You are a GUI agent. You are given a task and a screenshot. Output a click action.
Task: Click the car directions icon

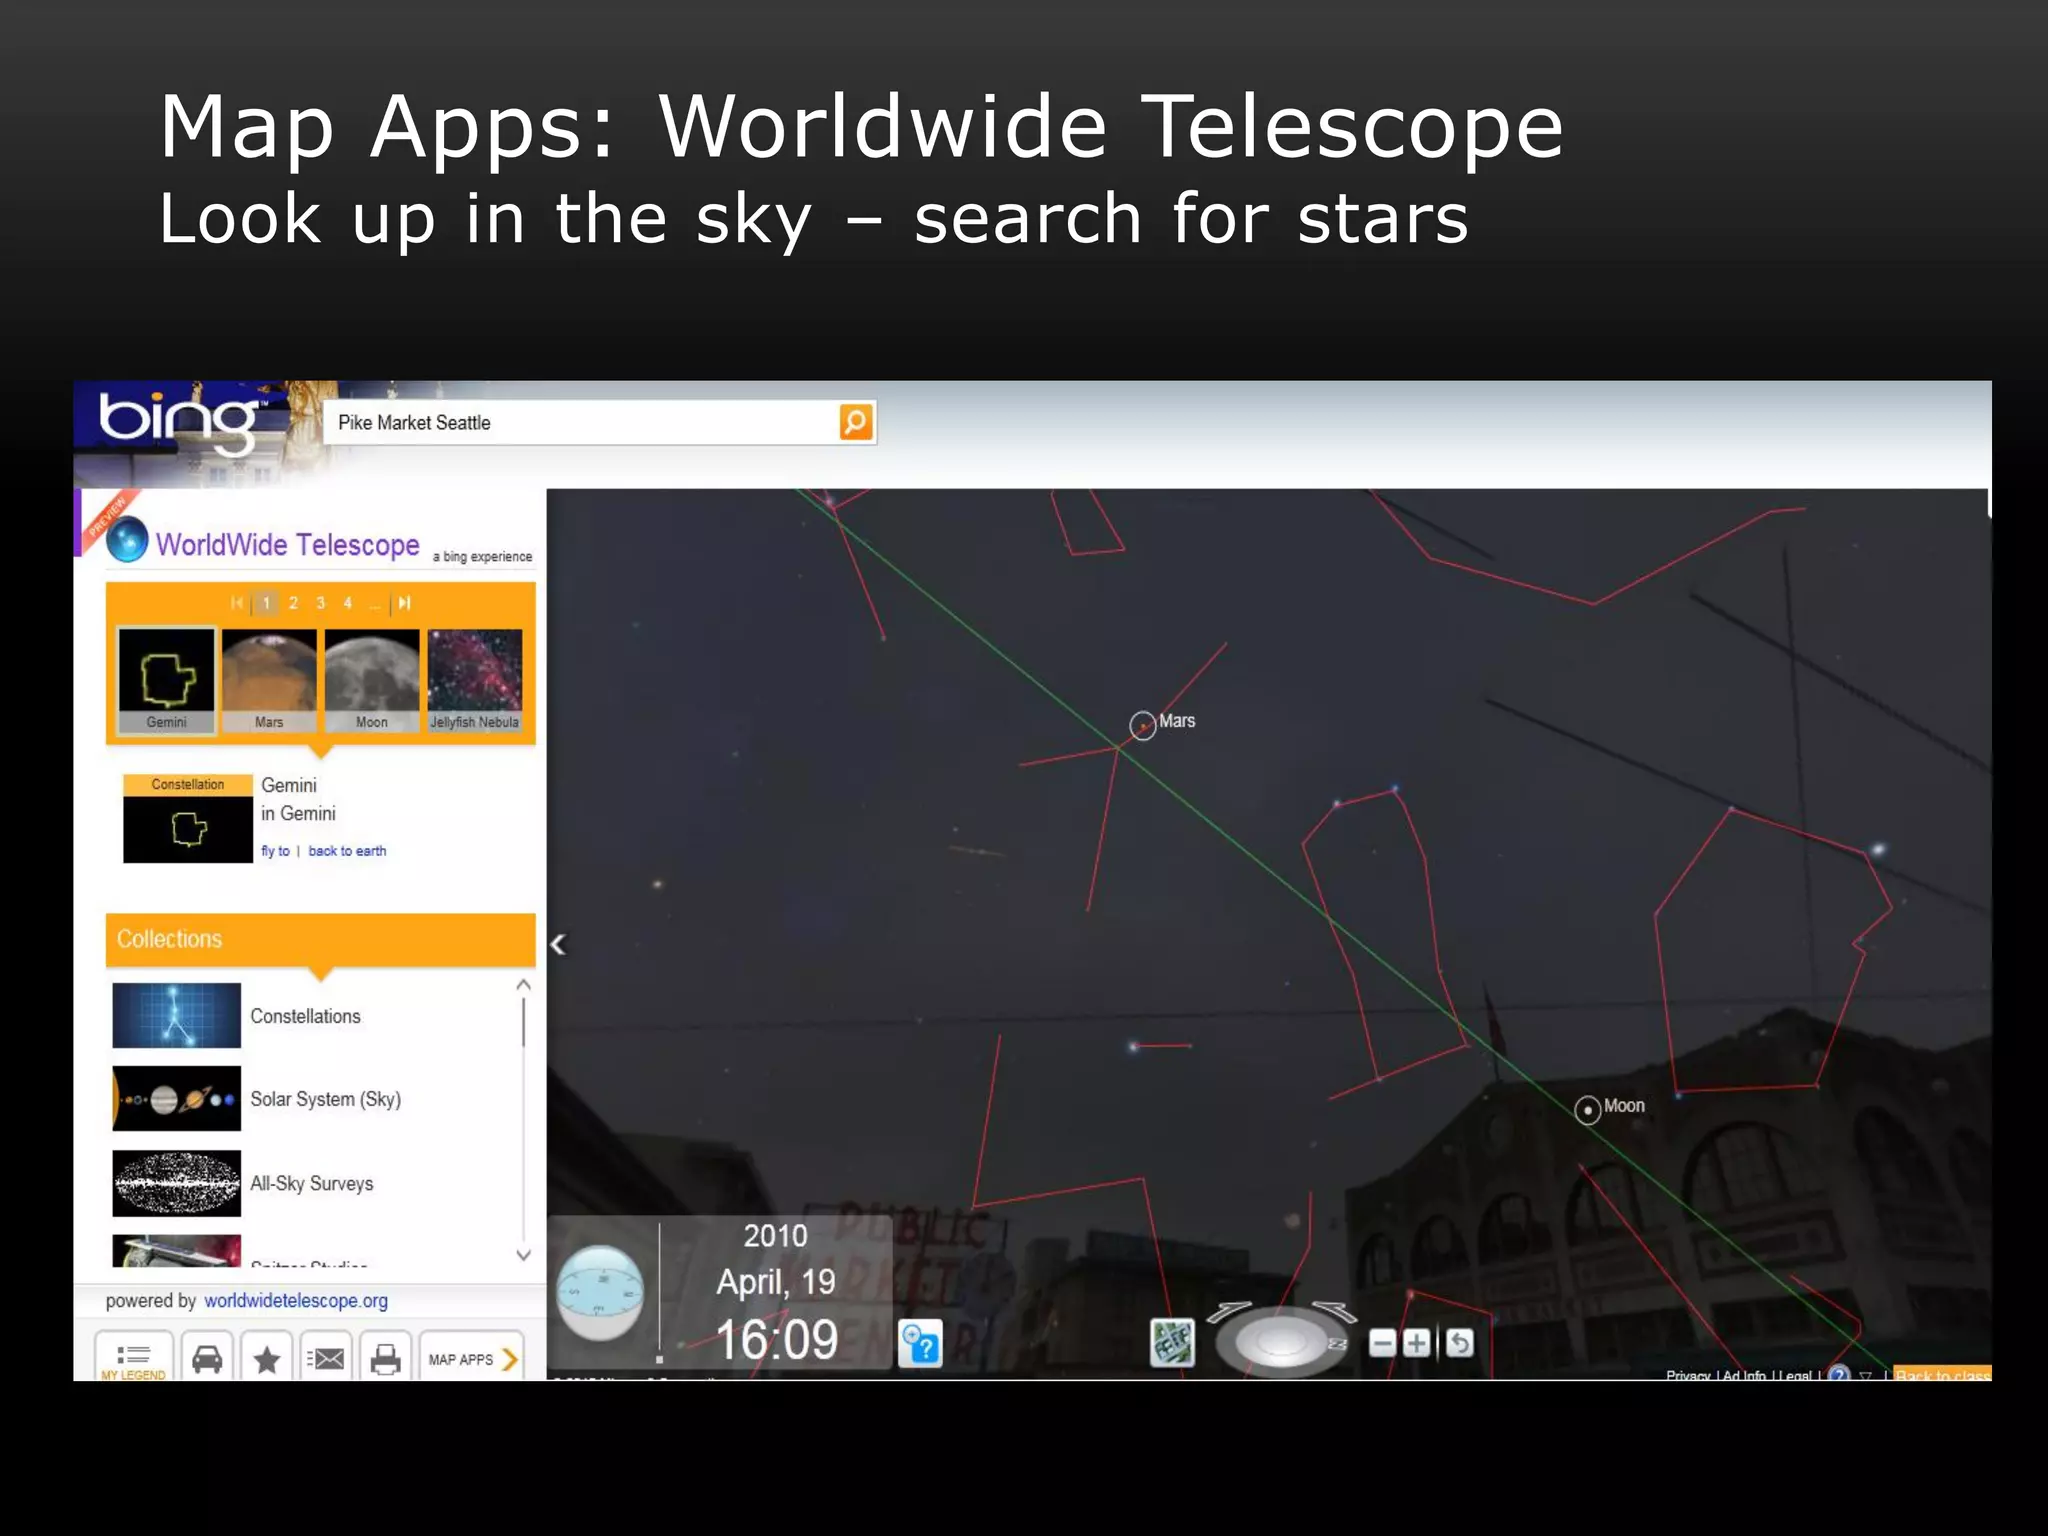coord(207,1358)
